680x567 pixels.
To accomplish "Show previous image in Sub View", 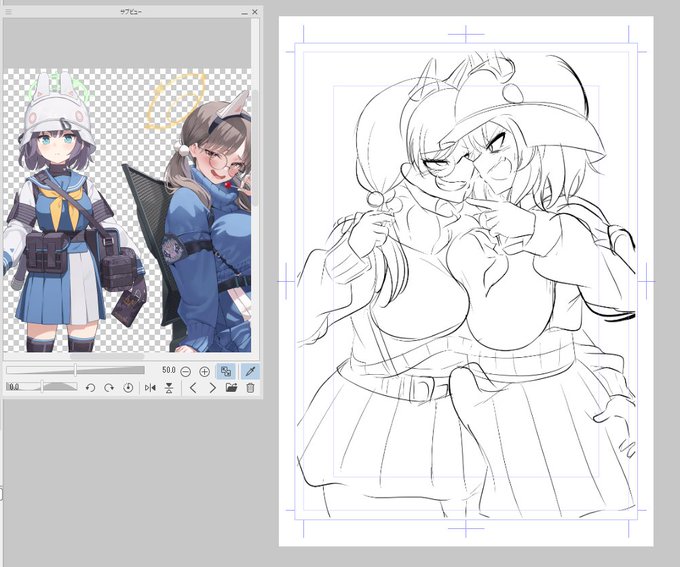I will click(x=193, y=388).
